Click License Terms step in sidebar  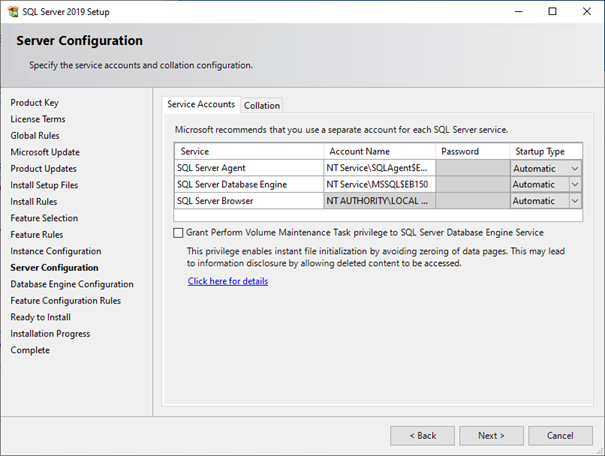(38, 119)
